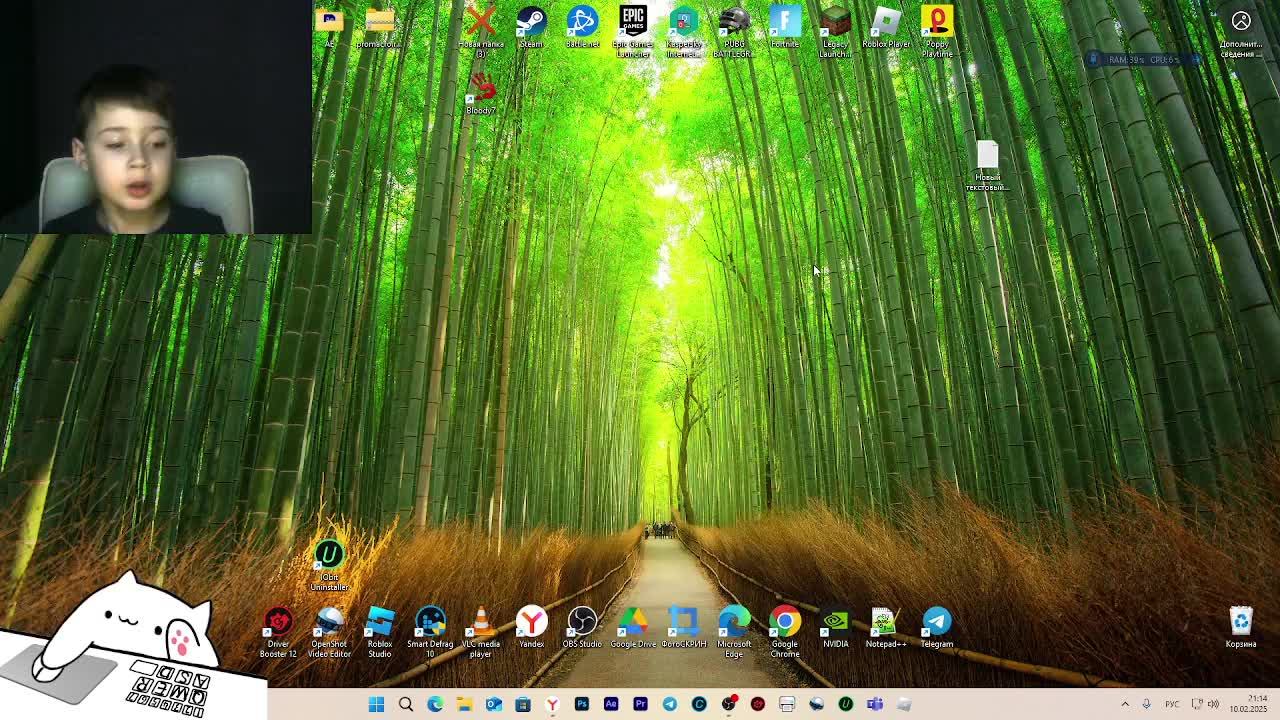
Task: Select OpenShot Video Editor shortcut
Action: (x=329, y=632)
